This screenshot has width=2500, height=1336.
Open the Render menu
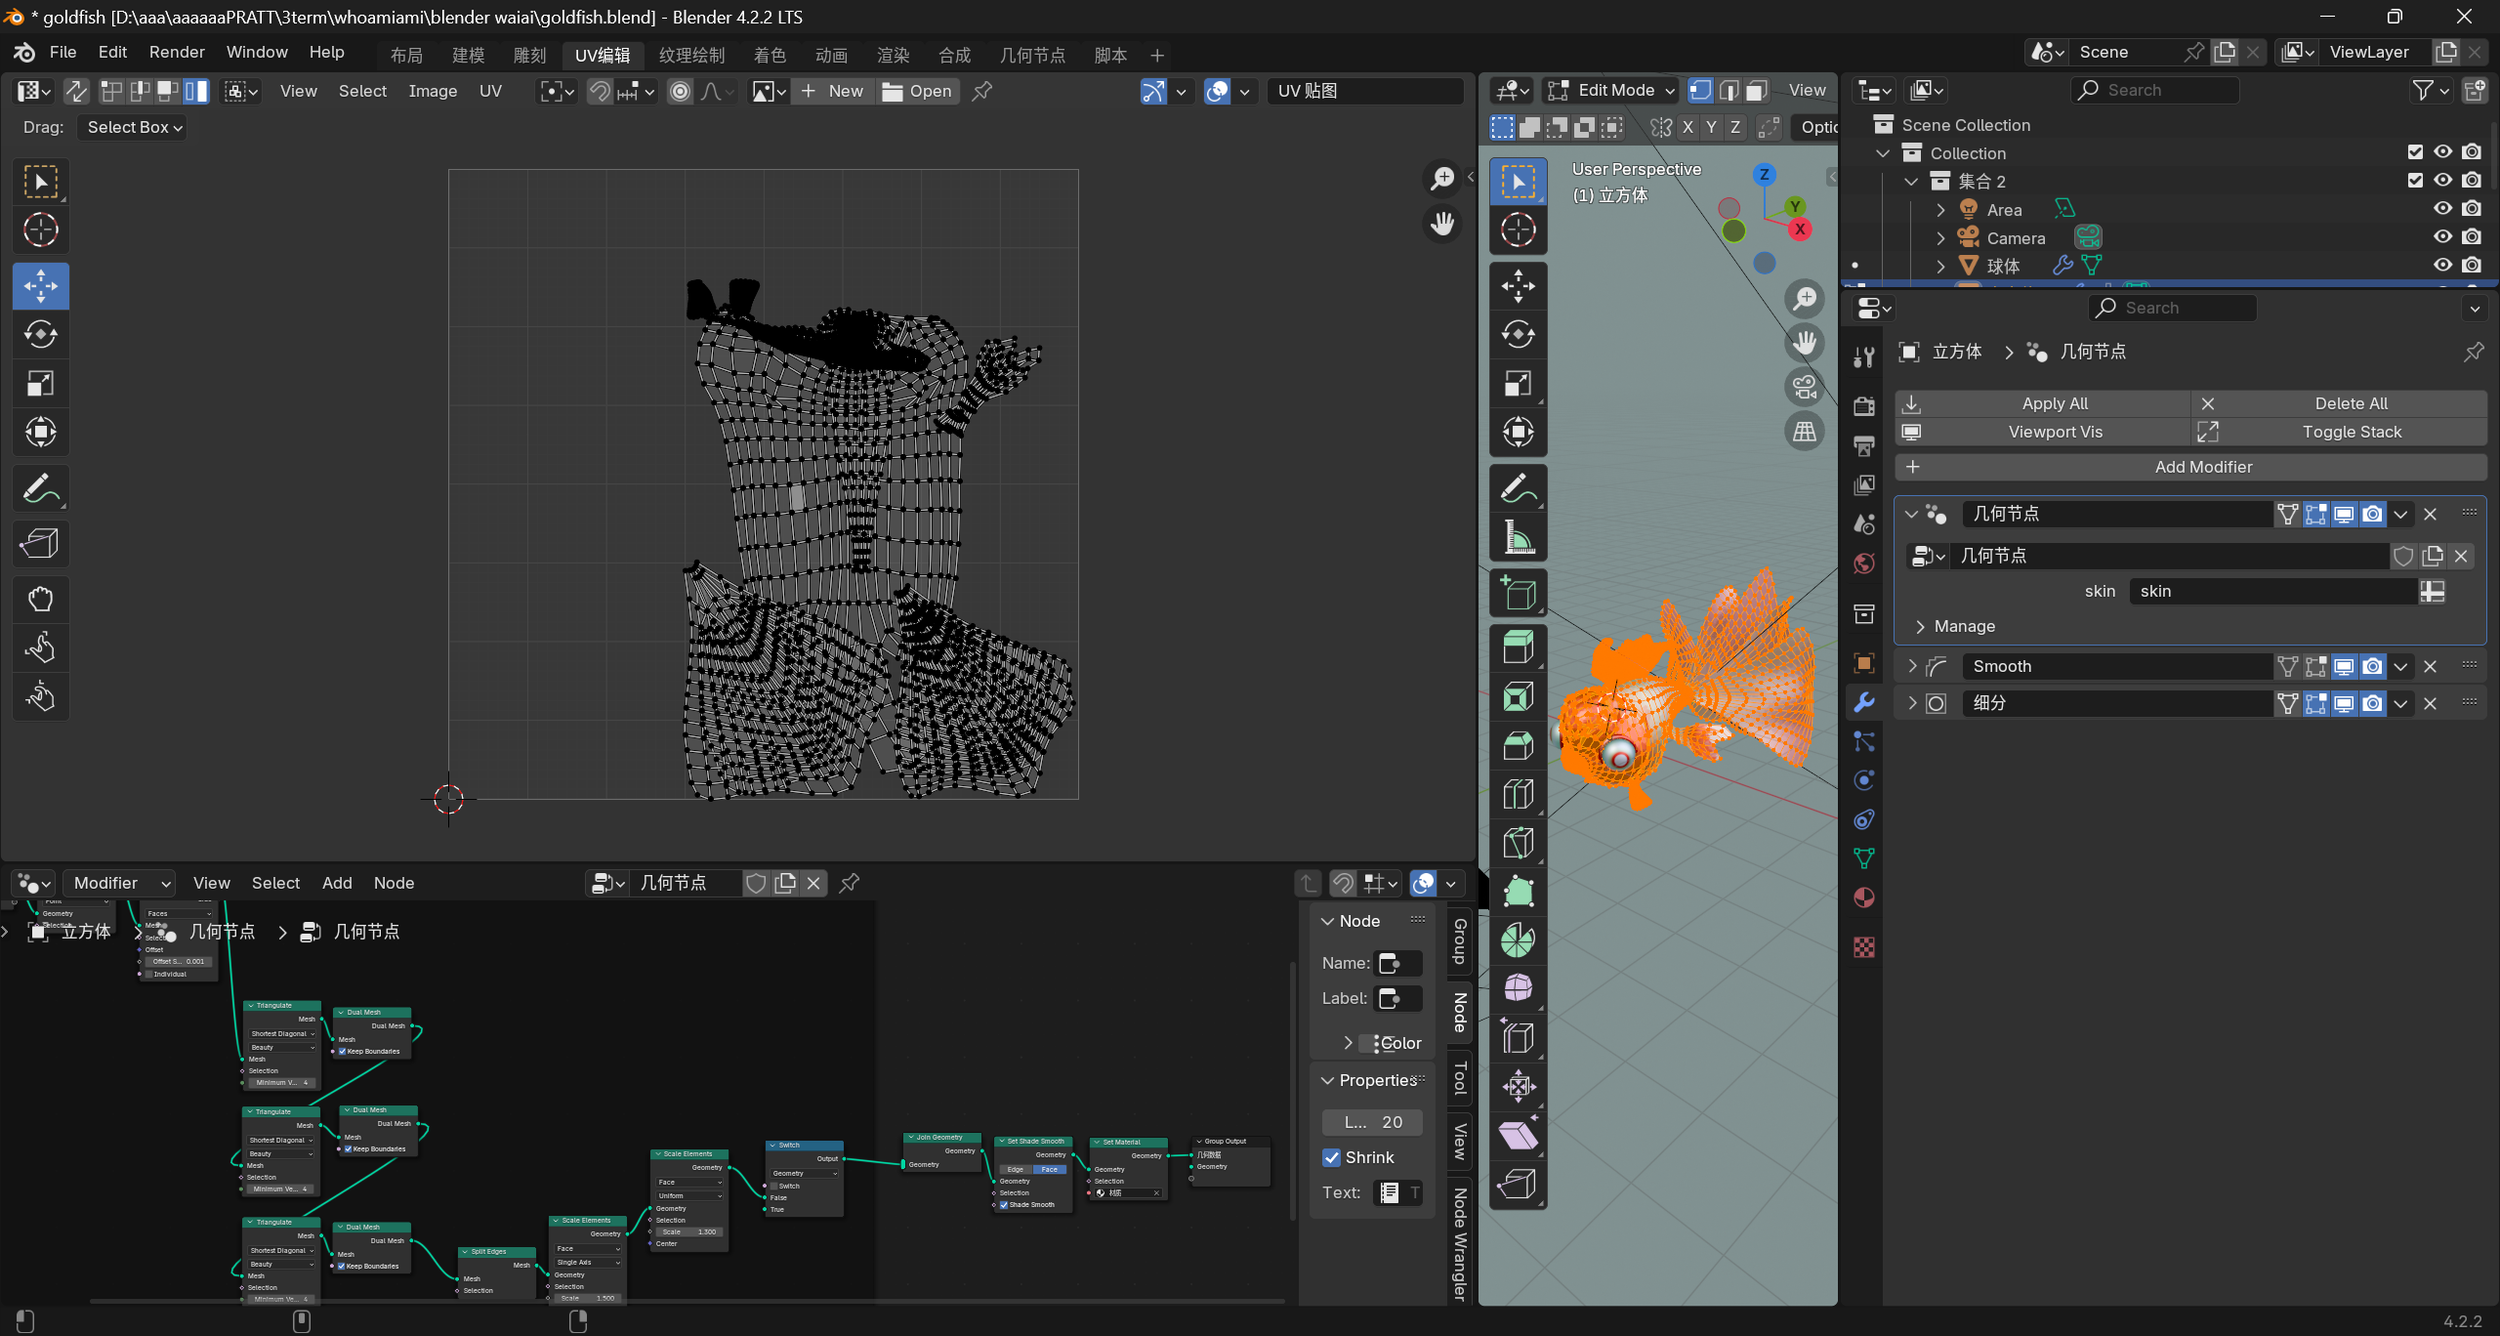(176, 52)
